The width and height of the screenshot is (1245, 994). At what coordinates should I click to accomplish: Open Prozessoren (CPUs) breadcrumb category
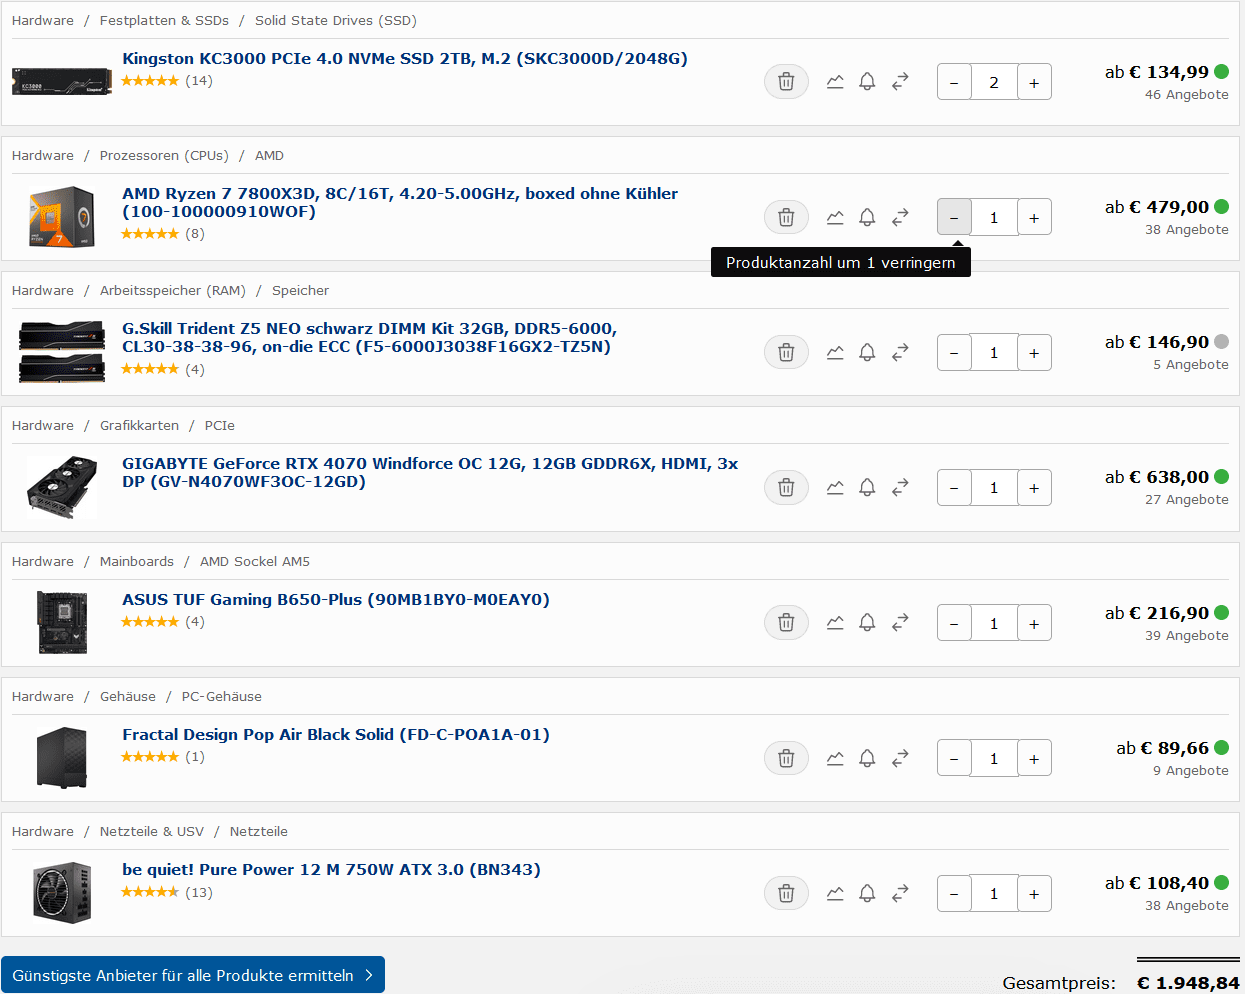point(164,155)
